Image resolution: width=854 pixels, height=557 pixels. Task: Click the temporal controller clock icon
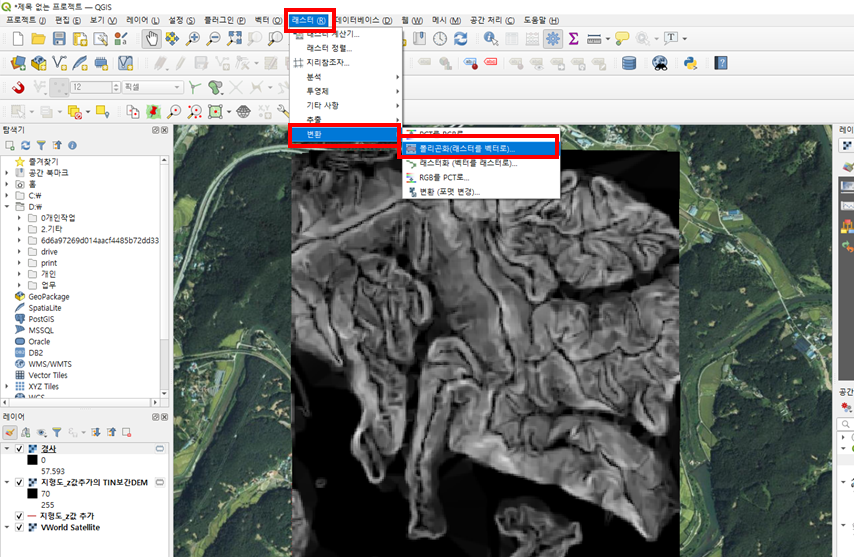tap(440, 39)
